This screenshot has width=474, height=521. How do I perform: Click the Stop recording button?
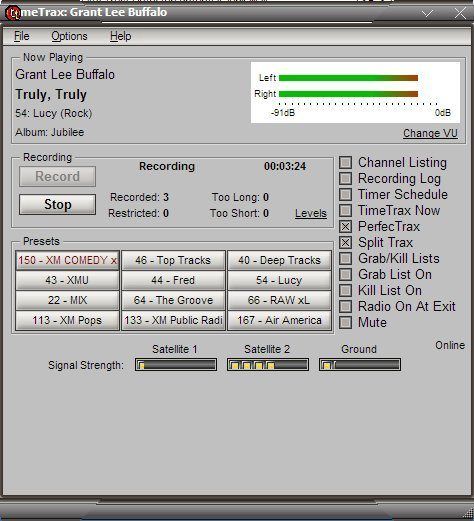[x=57, y=204]
